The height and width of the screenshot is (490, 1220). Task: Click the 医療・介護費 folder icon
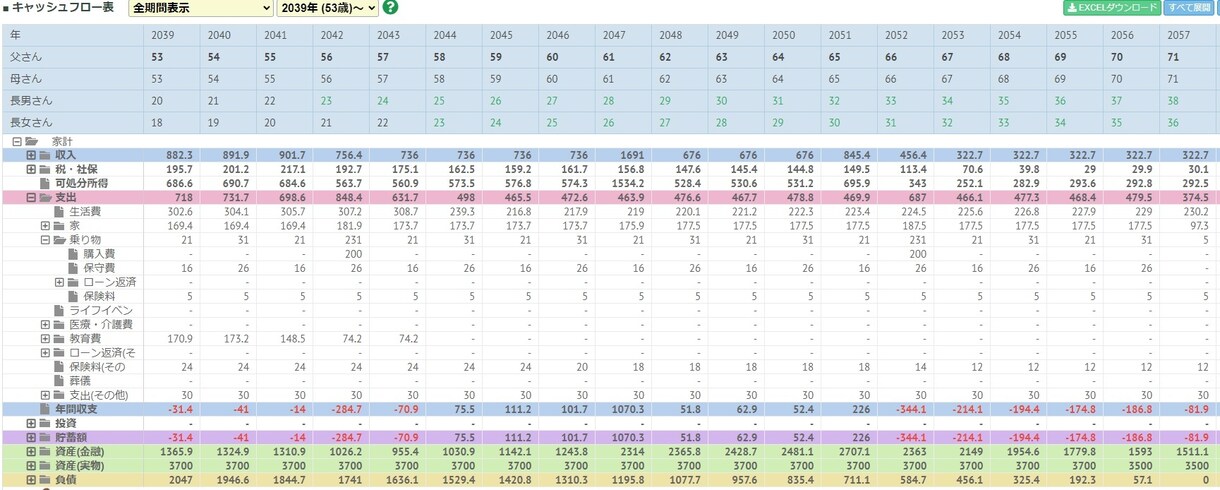point(59,324)
